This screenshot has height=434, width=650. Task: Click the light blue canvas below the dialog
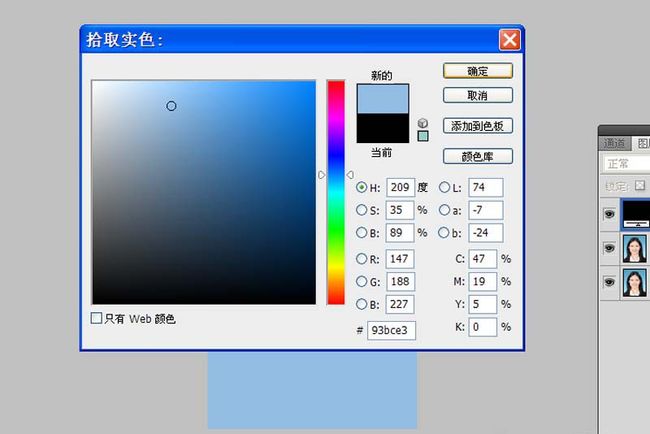point(312,390)
